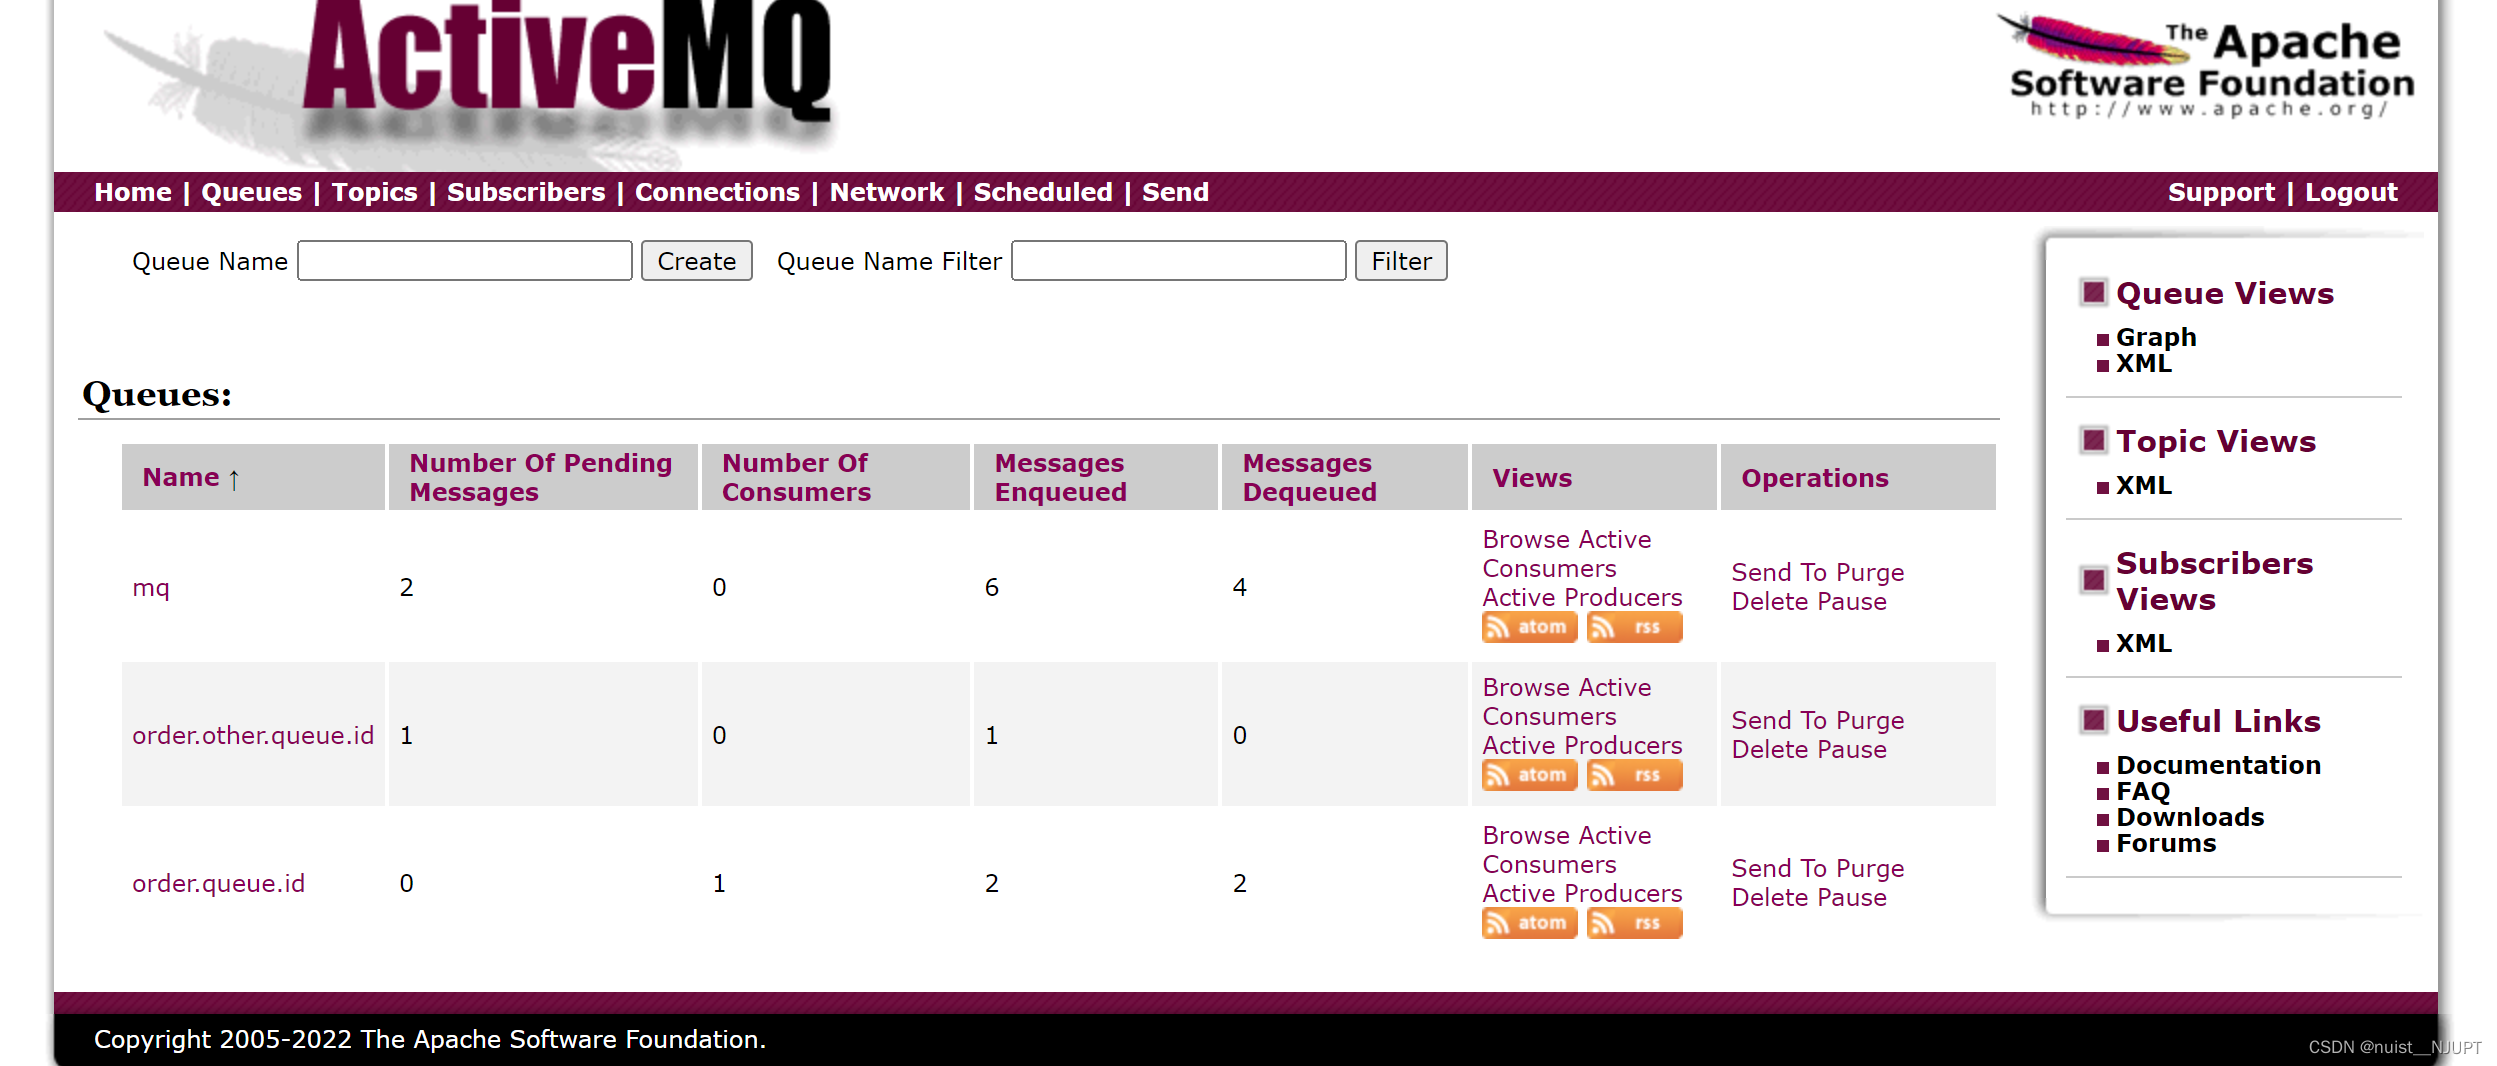Open the rss feed for order.other.queue.id
Viewport: 2497px width, 1066px height.
(x=1634, y=775)
